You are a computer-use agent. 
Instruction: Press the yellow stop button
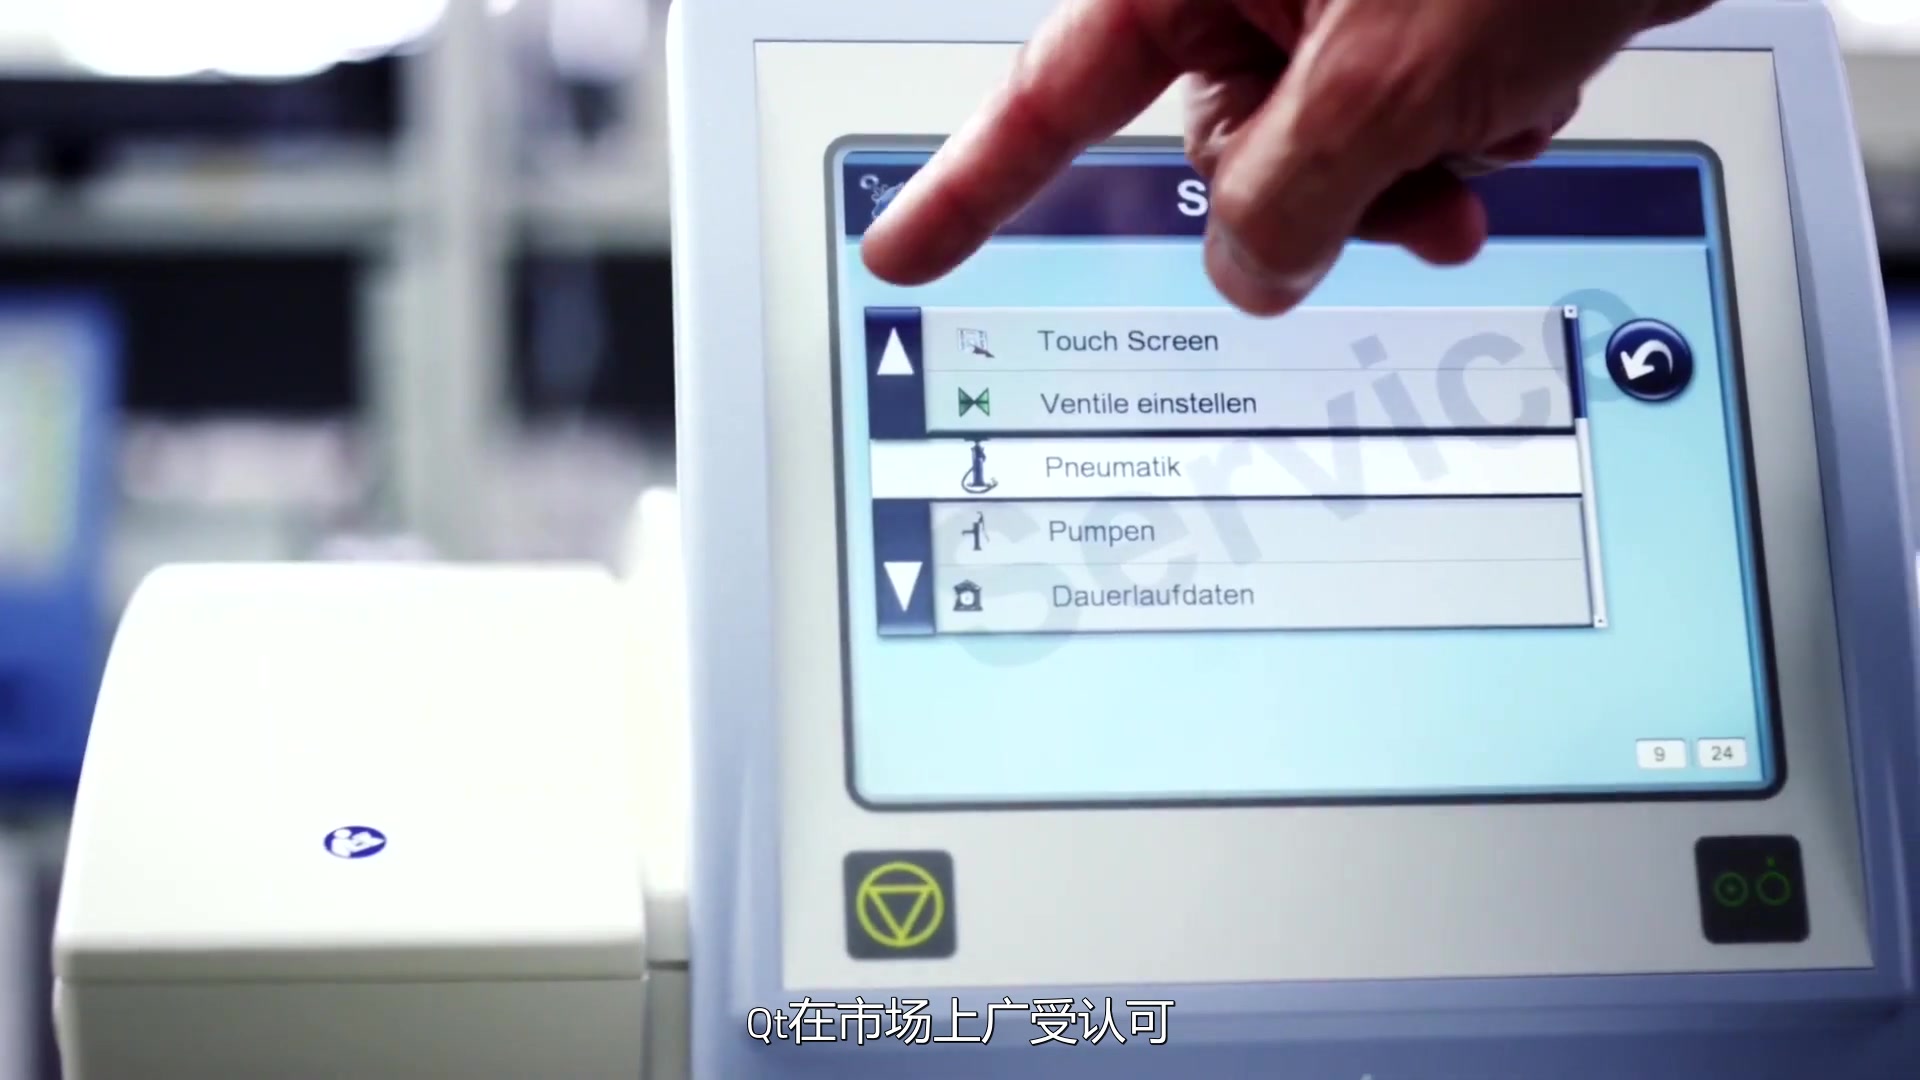899,907
